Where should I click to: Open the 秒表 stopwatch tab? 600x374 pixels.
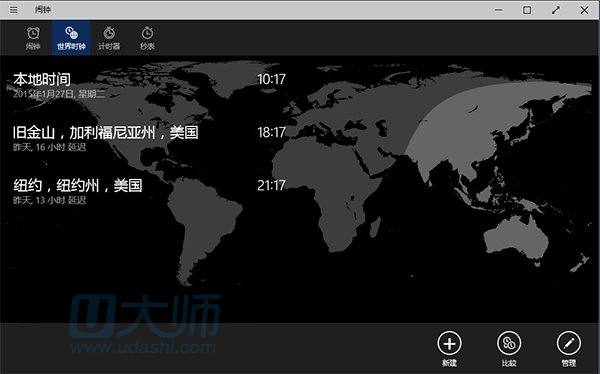point(147,38)
